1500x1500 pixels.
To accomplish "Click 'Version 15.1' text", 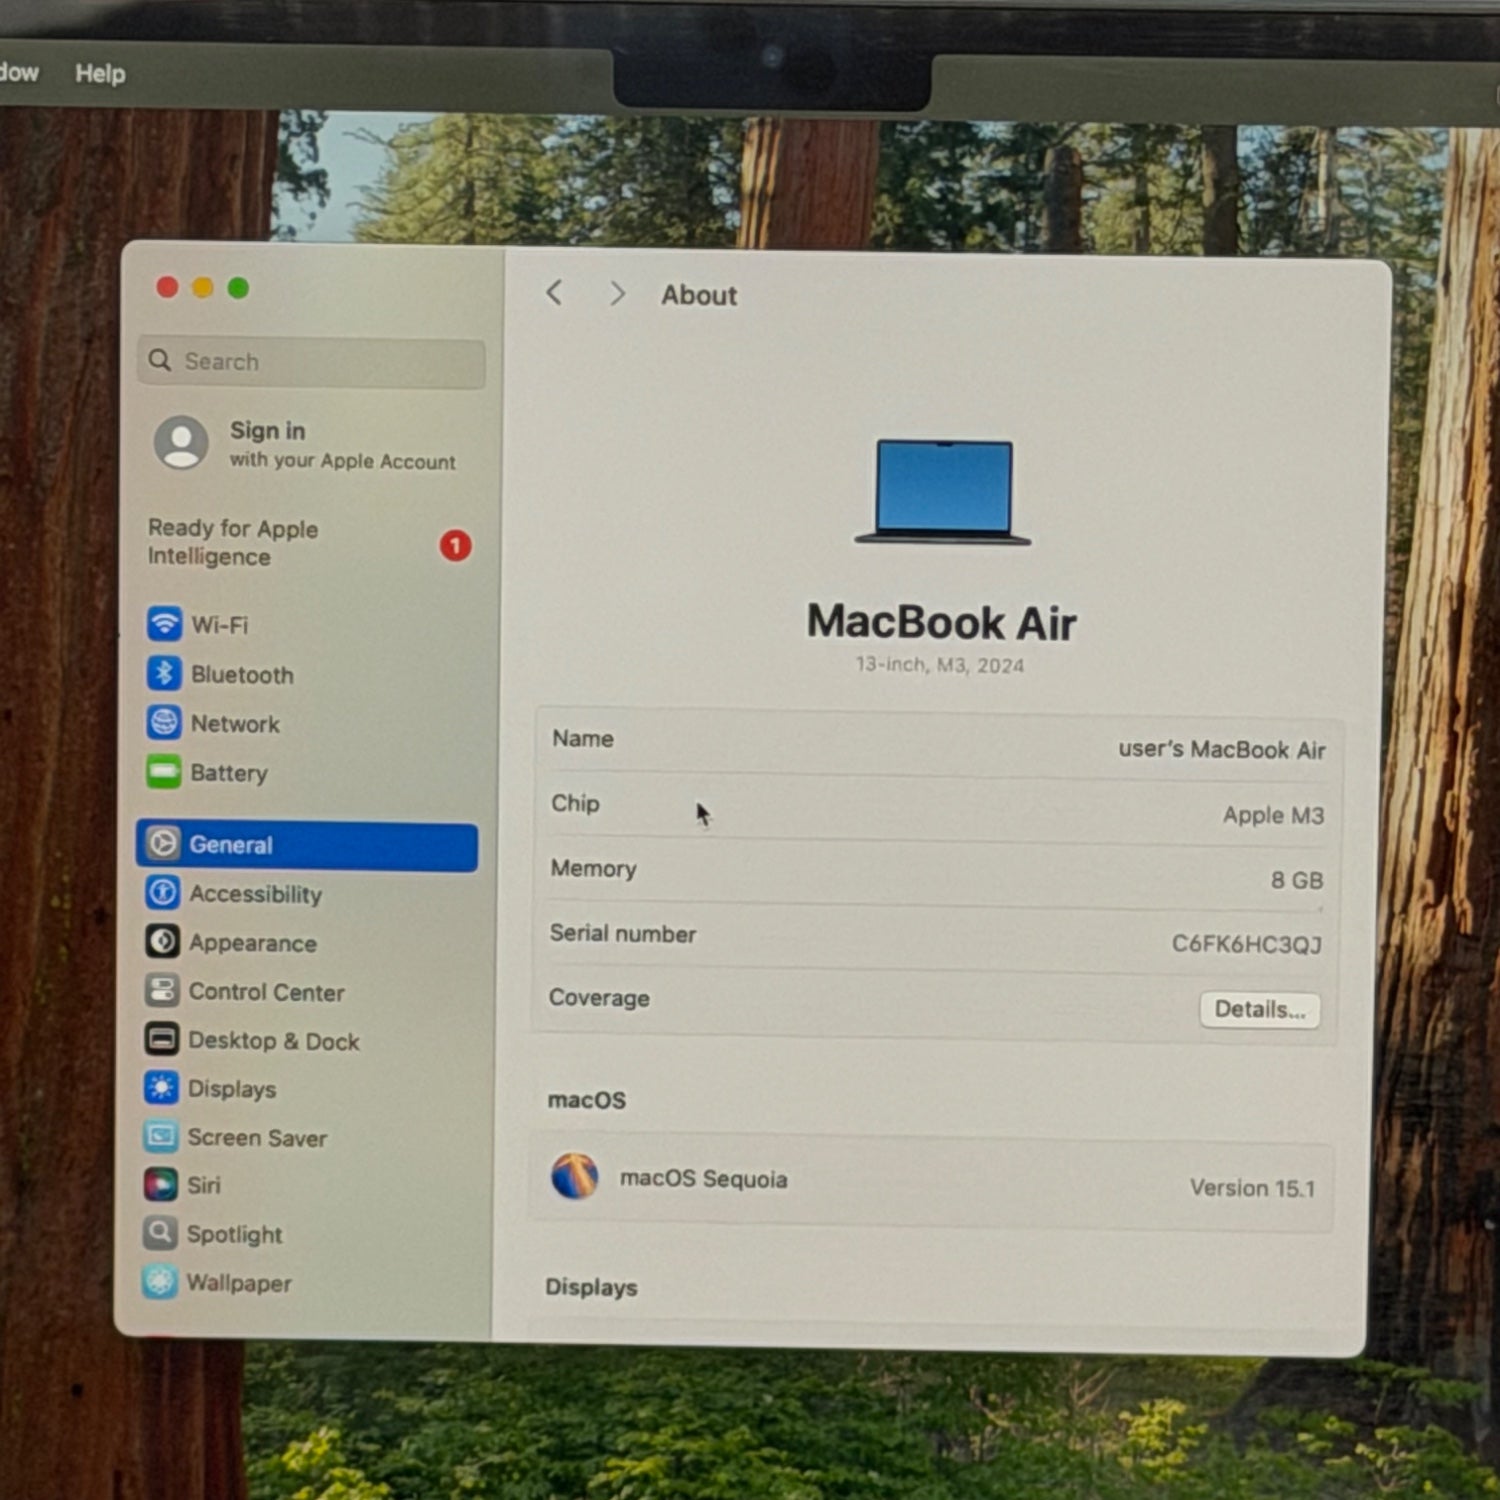I will point(1252,1188).
